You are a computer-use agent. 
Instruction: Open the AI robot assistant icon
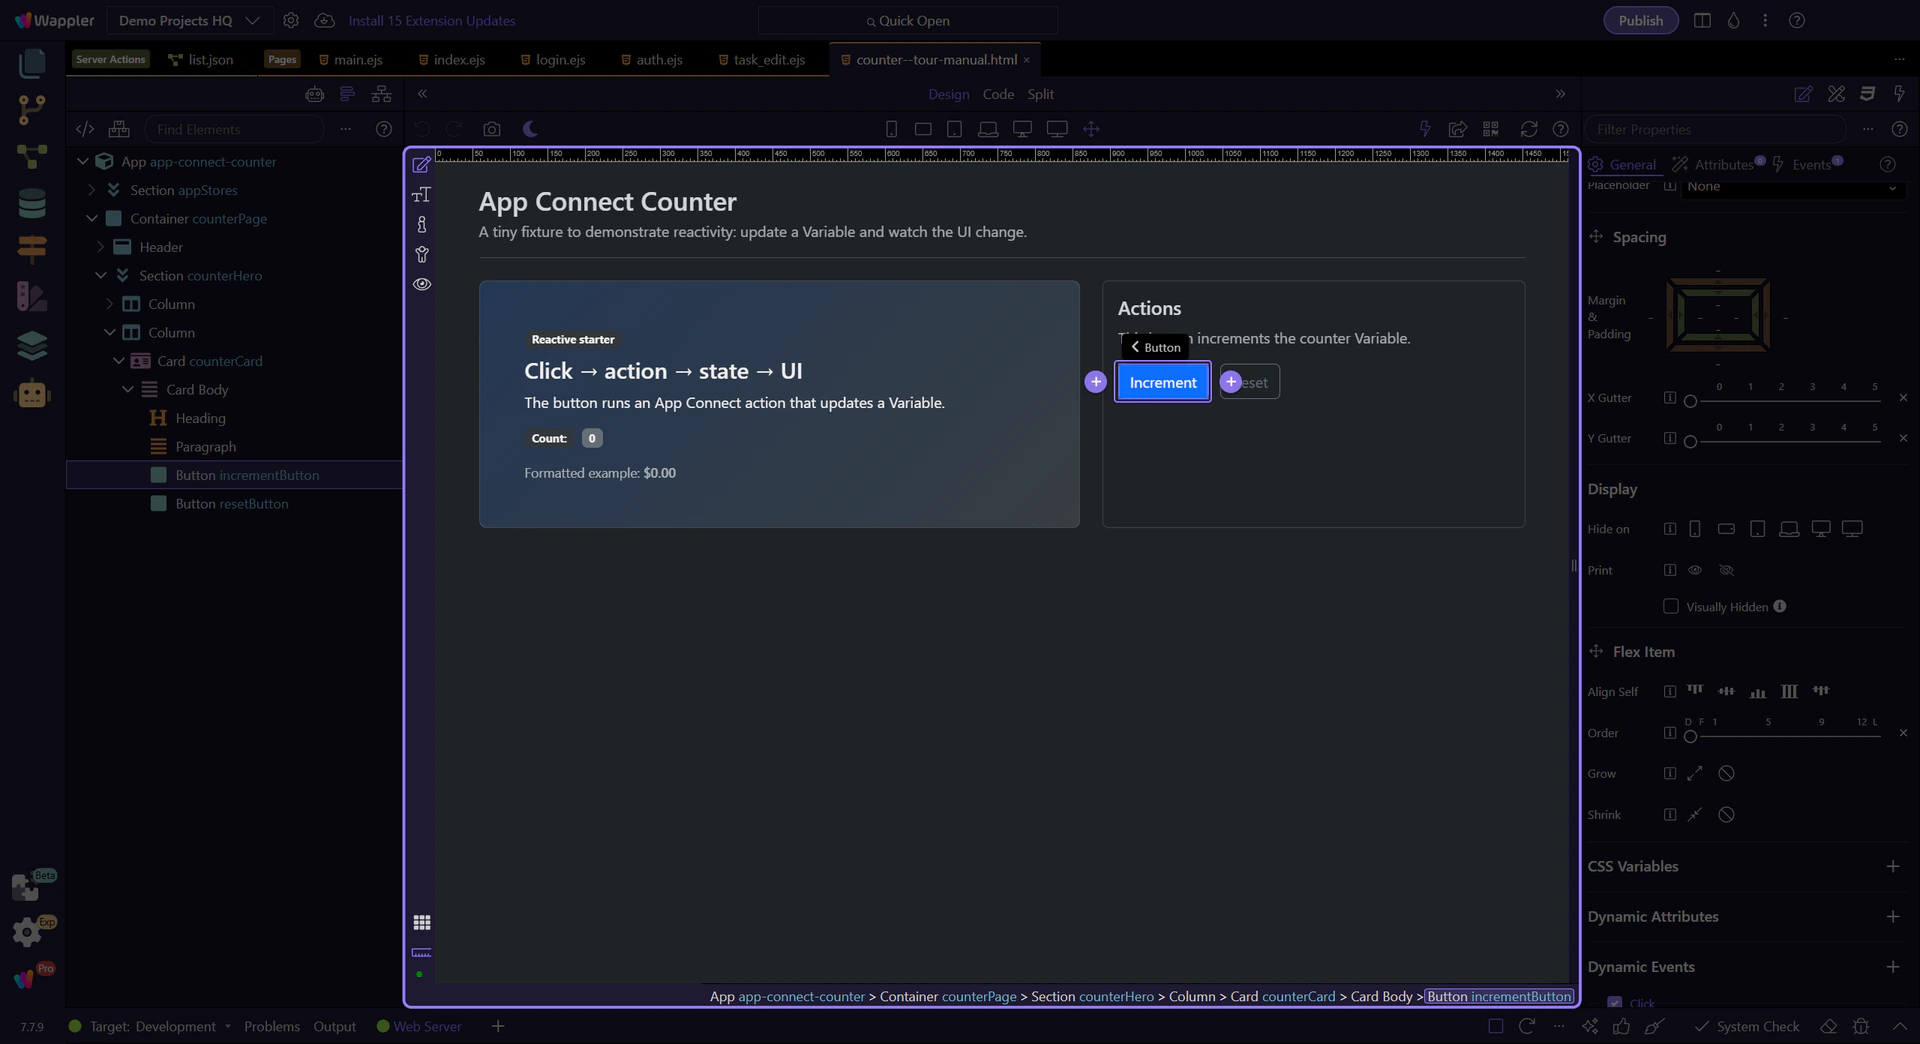(32, 394)
